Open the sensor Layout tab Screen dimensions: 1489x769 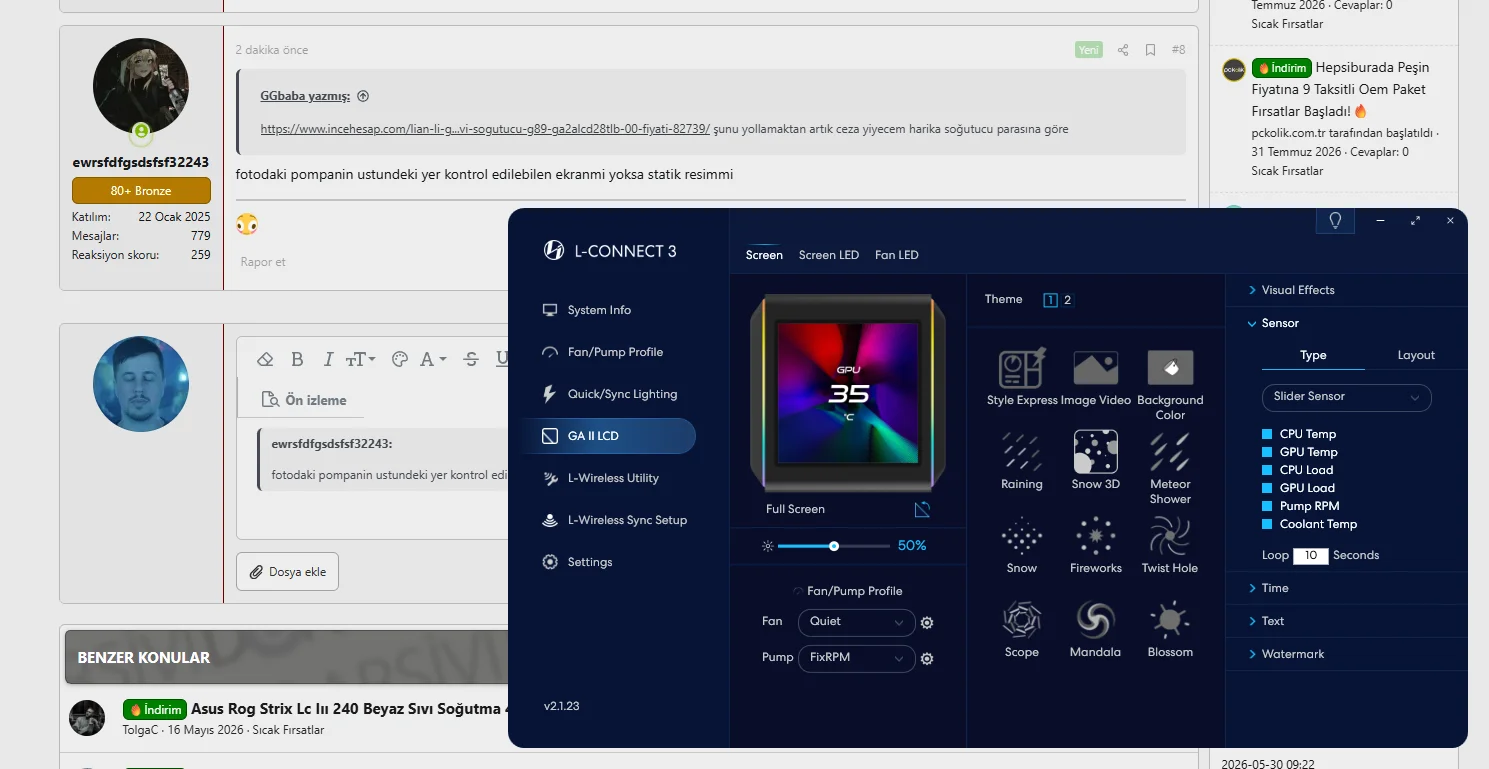click(1416, 355)
